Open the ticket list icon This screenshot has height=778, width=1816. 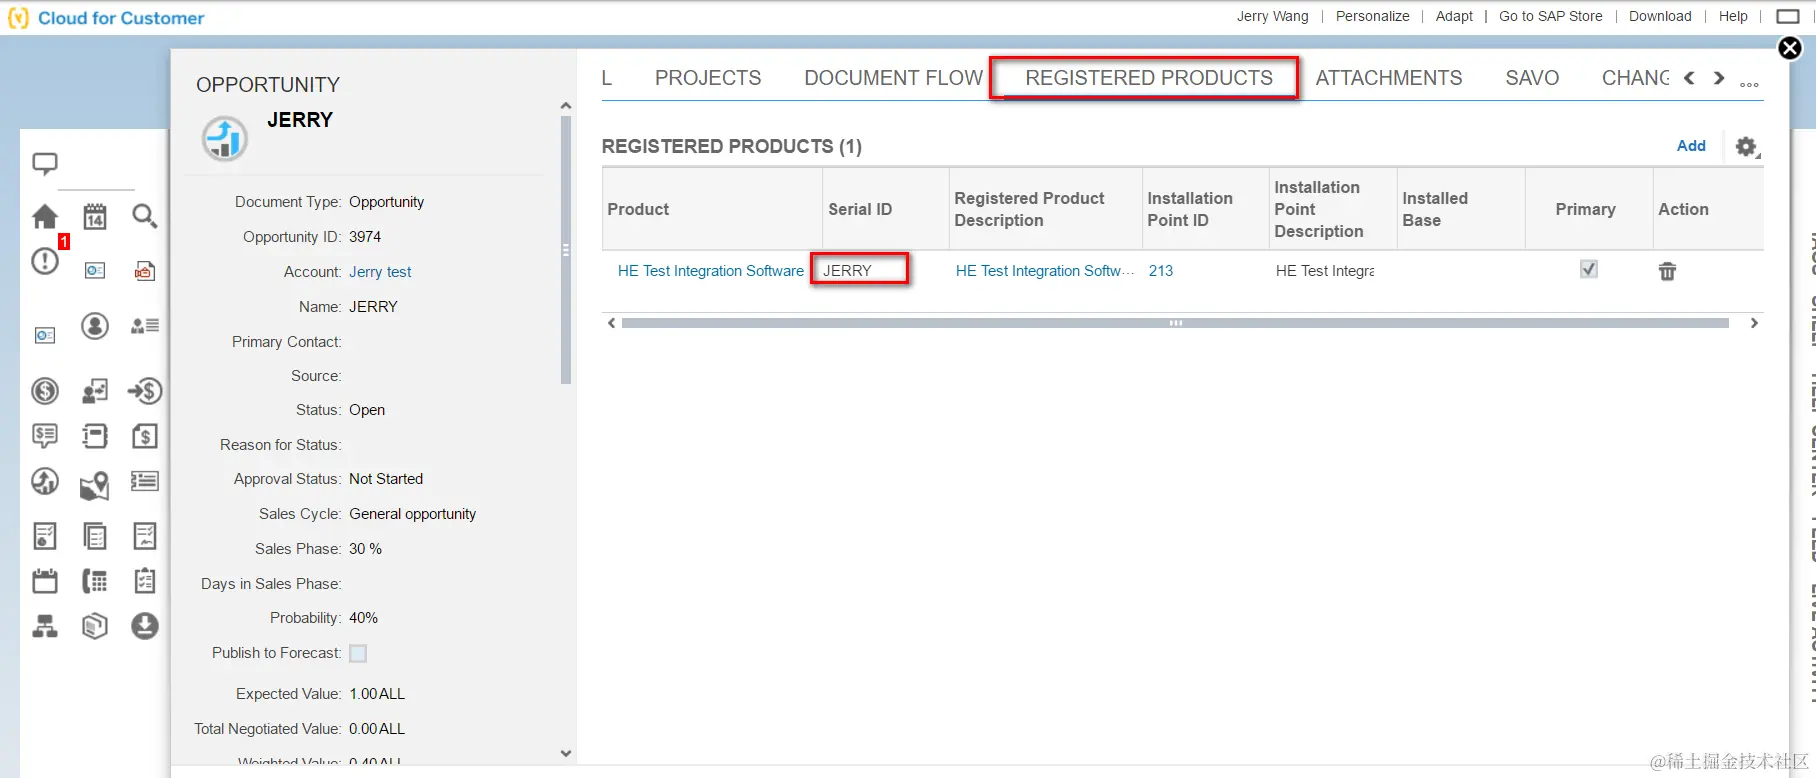pyautogui.click(x=145, y=482)
